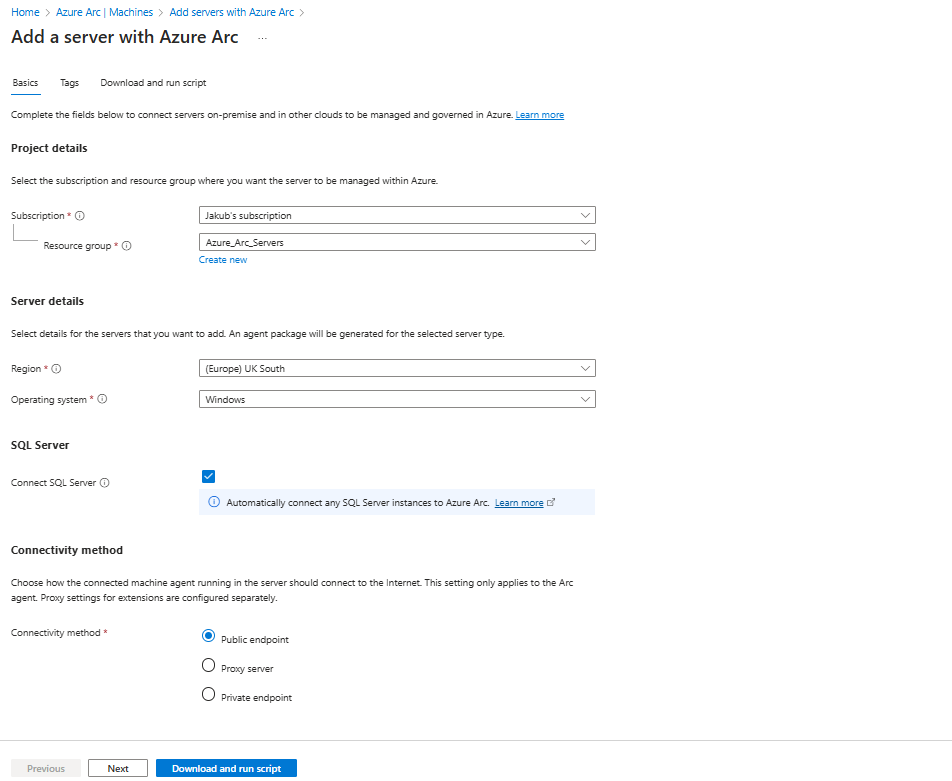Image resolution: width=952 pixels, height=781 pixels.
Task: Select Proxy server connectivity option
Action: (208, 665)
